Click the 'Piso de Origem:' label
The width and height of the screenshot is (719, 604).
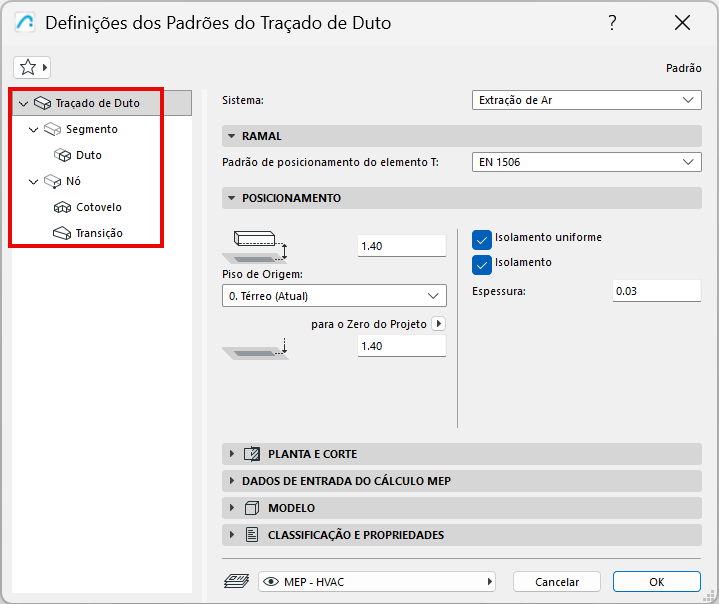point(262,274)
